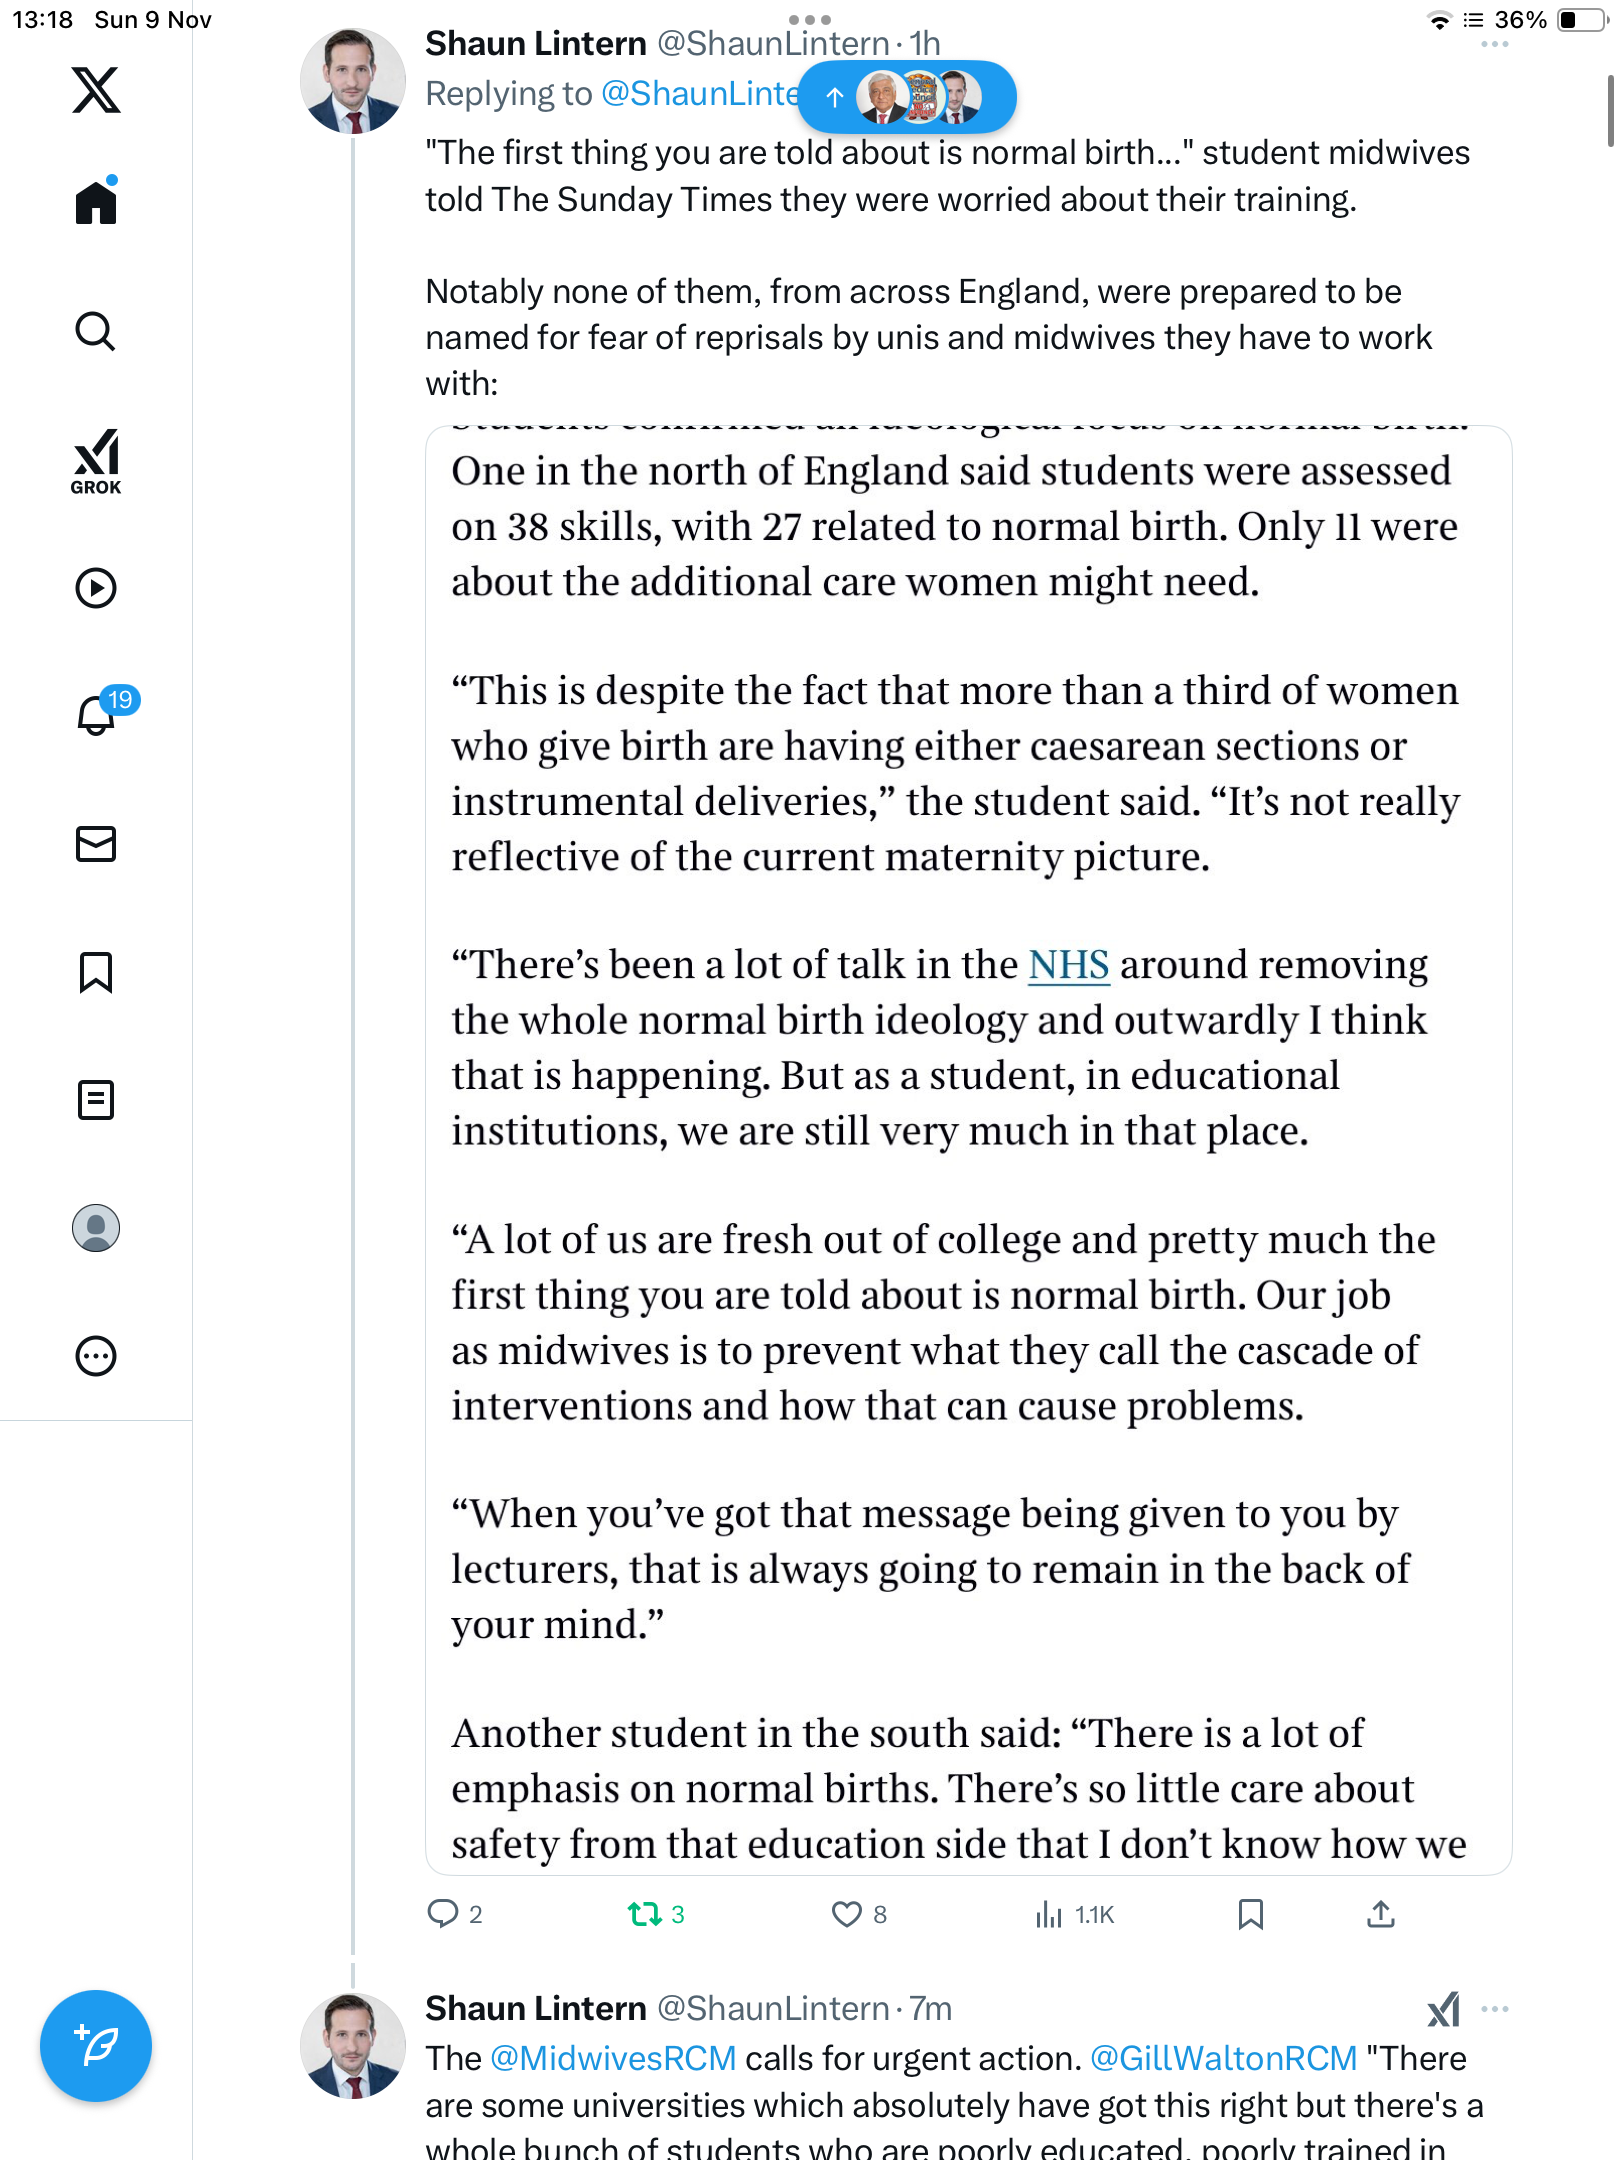Jump to new posts via blue pill

pos(906,97)
